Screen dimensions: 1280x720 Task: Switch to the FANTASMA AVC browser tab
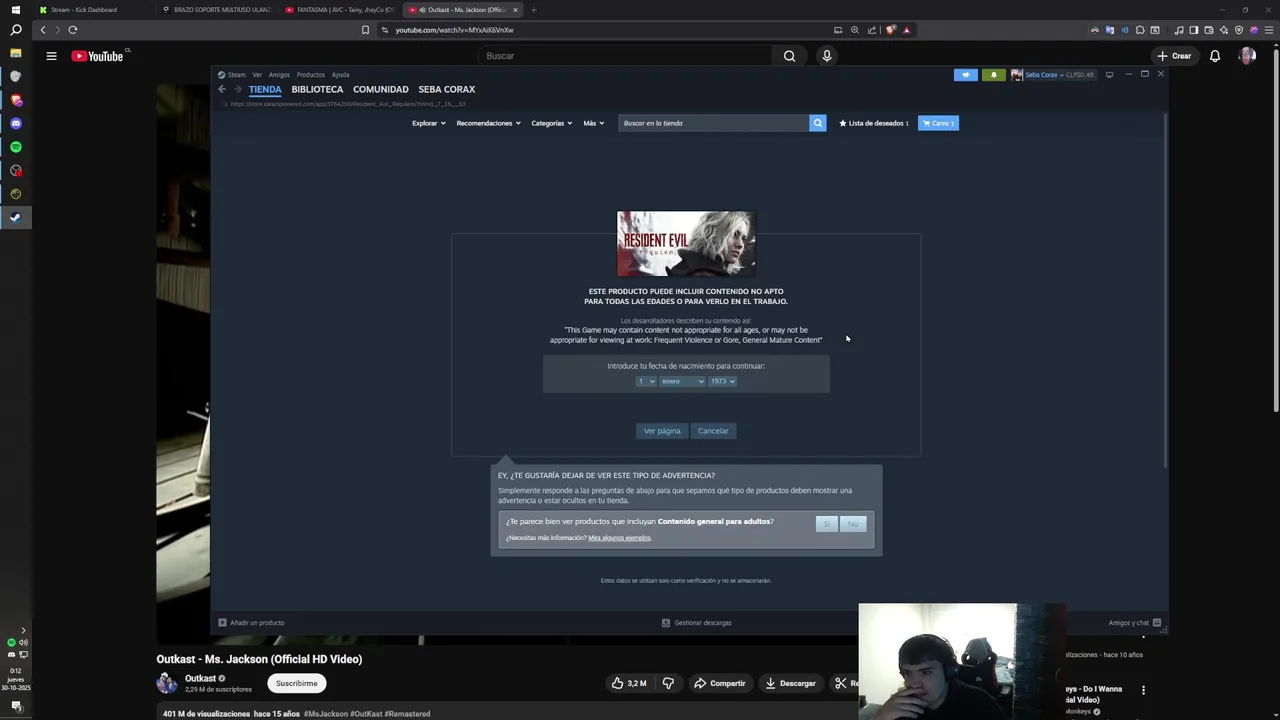340,10
